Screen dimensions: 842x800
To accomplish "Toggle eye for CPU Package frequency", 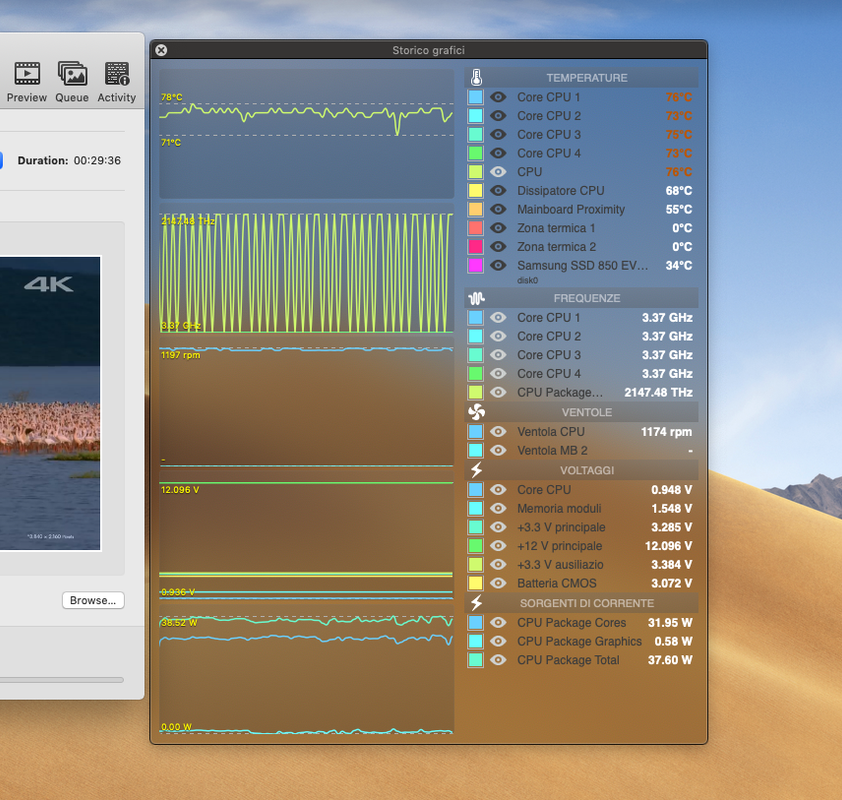I will pos(498,392).
